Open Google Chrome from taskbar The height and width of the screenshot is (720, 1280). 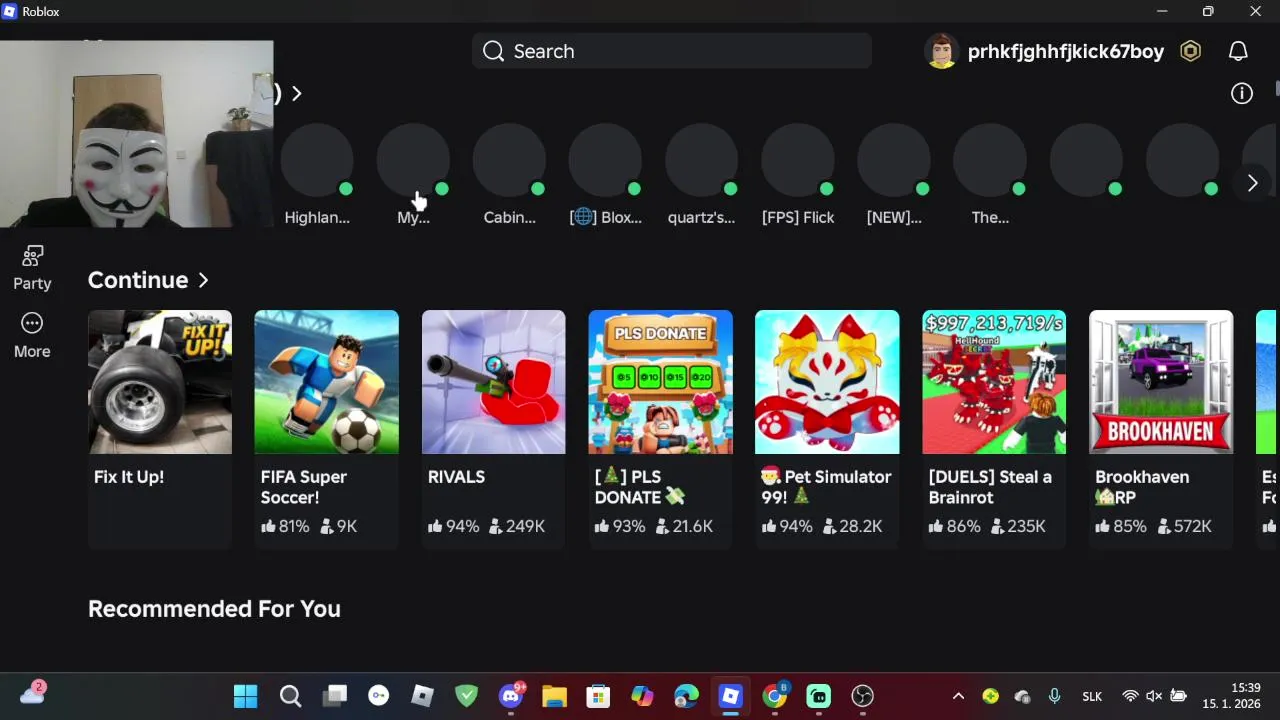(775, 696)
